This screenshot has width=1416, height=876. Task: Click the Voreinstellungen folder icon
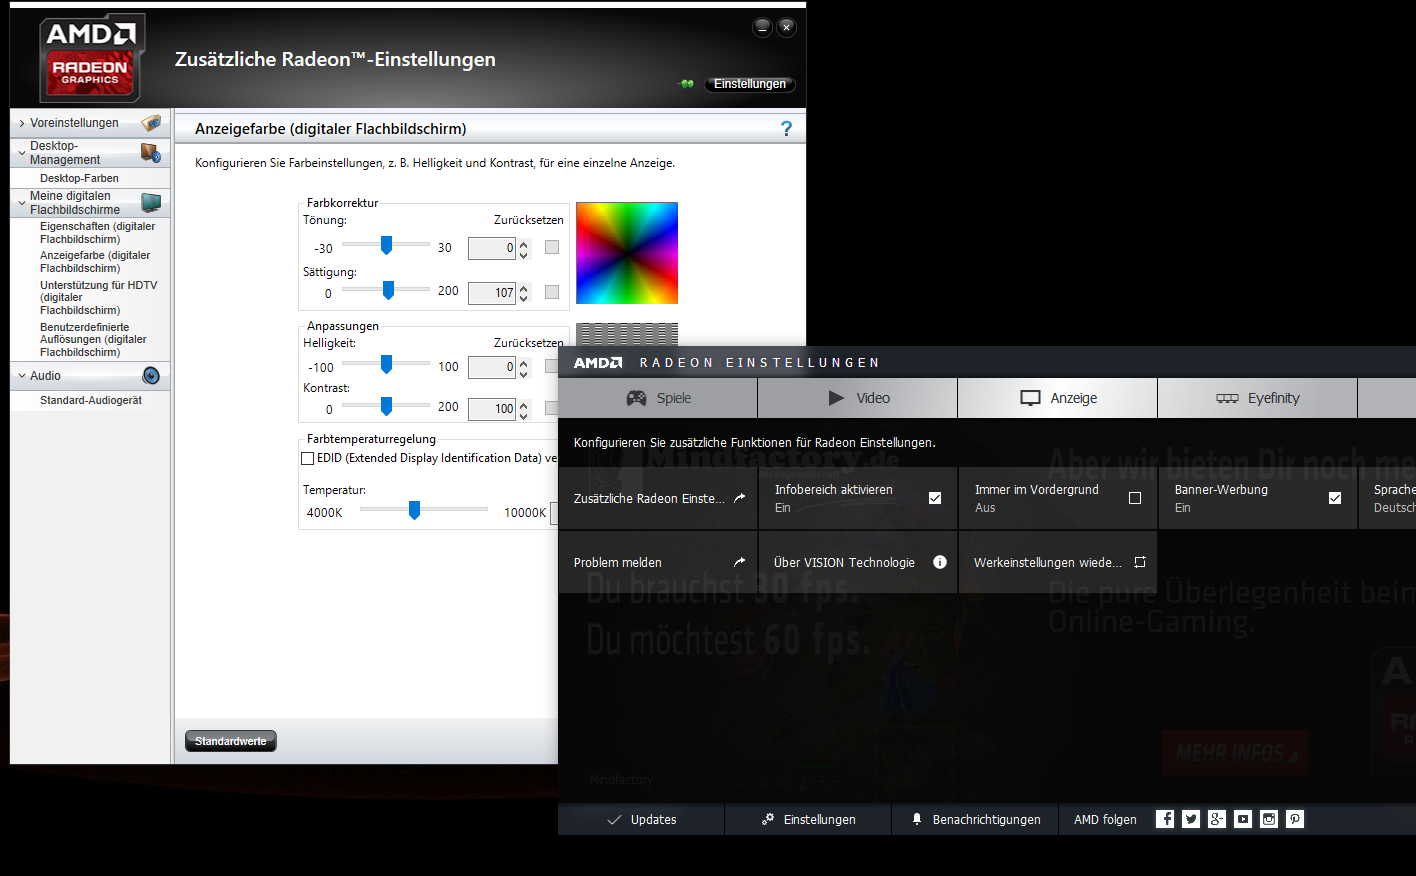coord(151,123)
